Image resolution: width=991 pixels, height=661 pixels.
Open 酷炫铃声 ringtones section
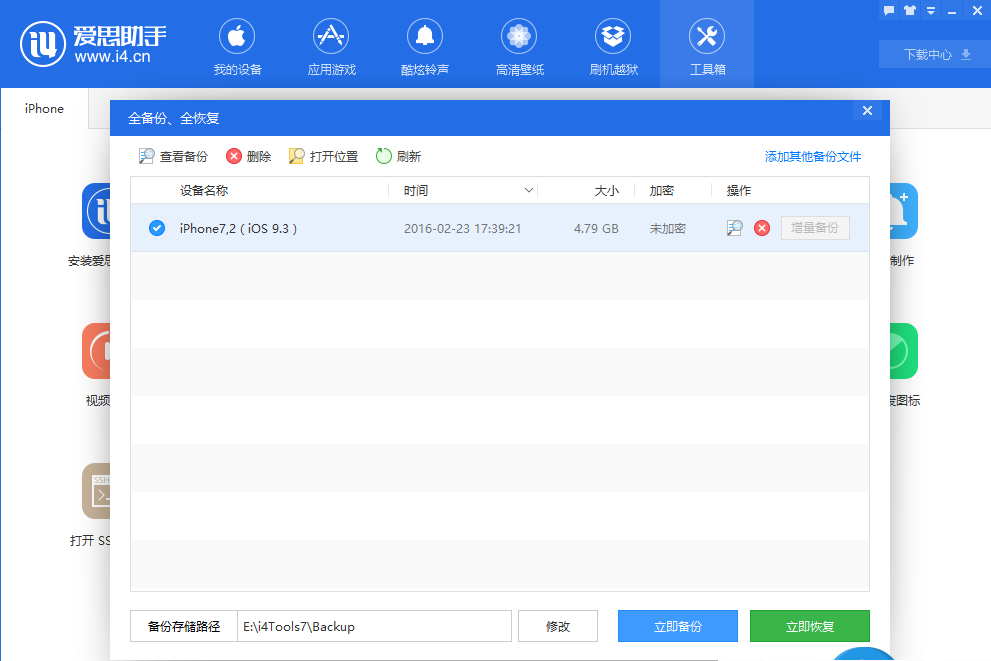click(425, 47)
